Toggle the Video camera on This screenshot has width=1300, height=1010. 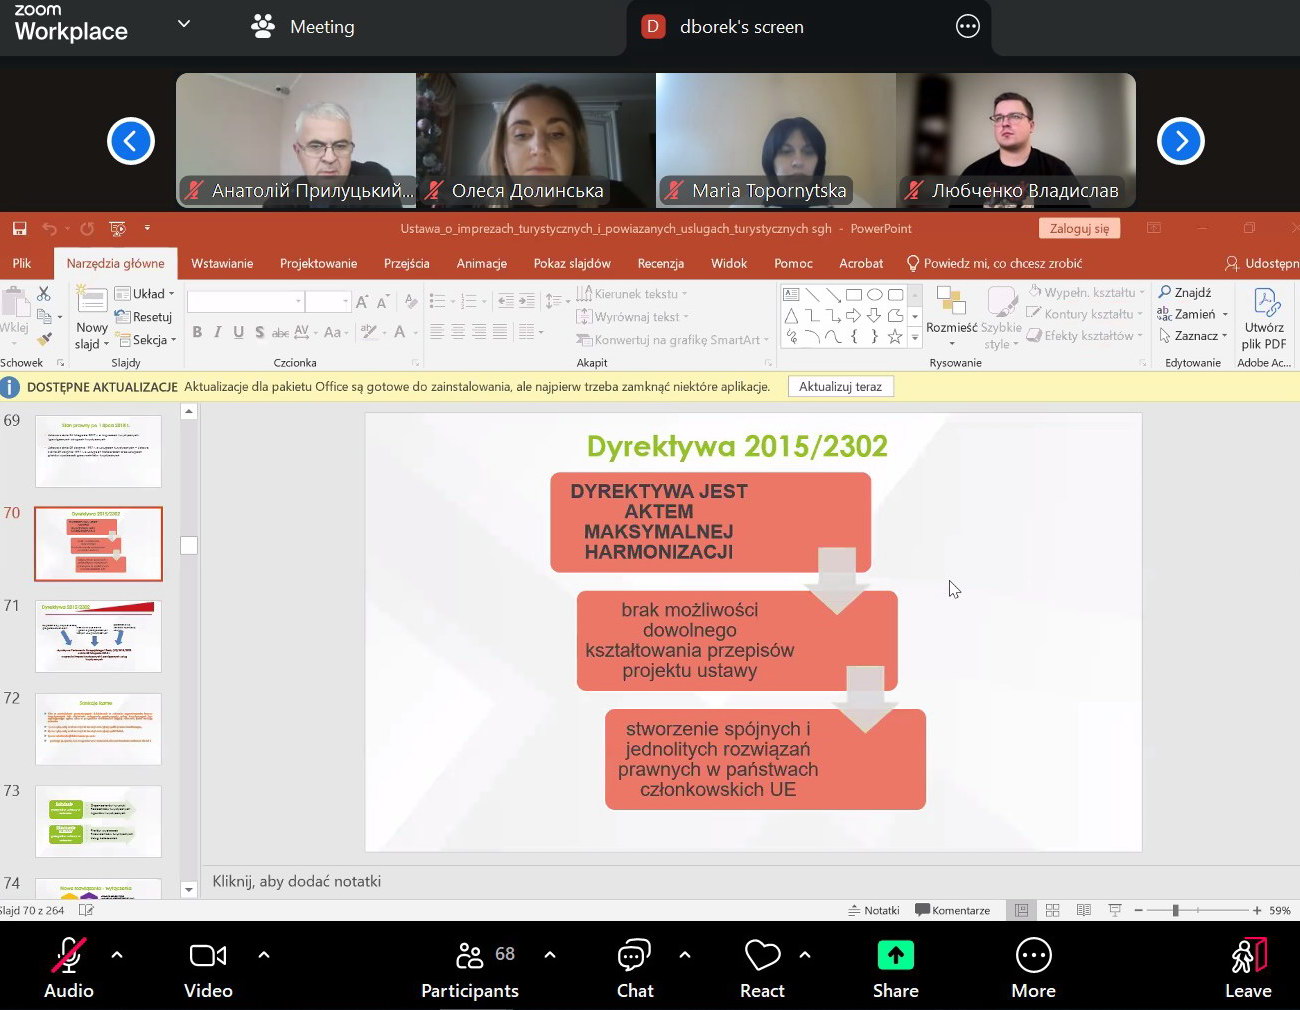pyautogui.click(x=208, y=957)
